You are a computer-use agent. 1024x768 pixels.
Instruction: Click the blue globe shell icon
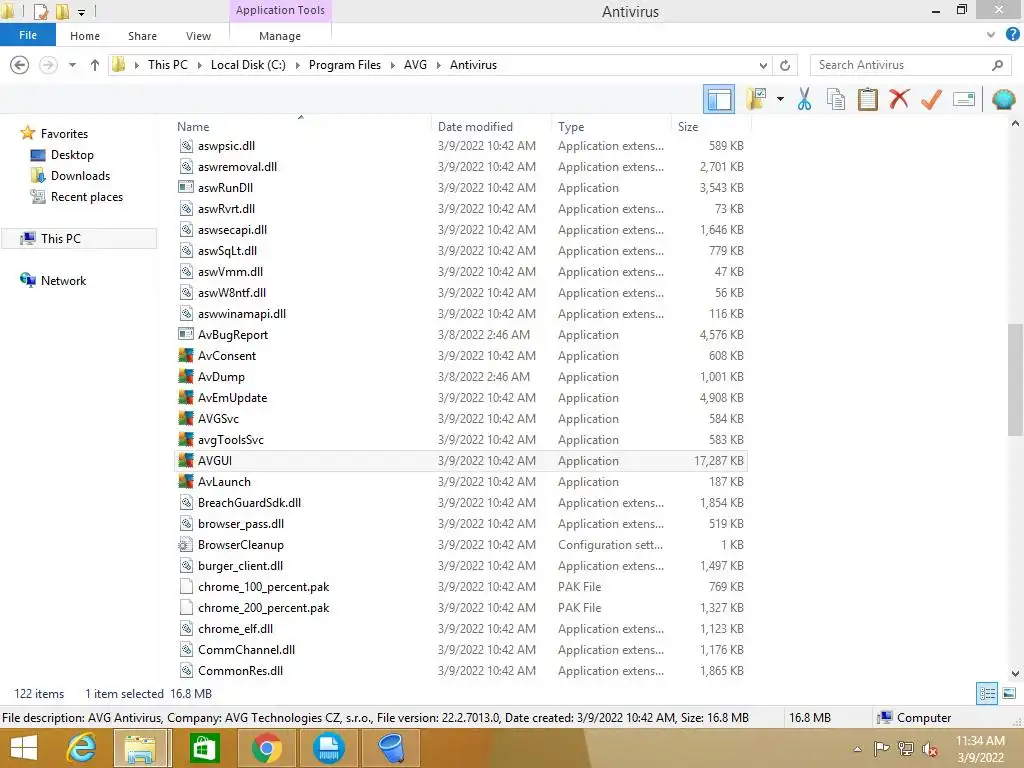click(1003, 99)
